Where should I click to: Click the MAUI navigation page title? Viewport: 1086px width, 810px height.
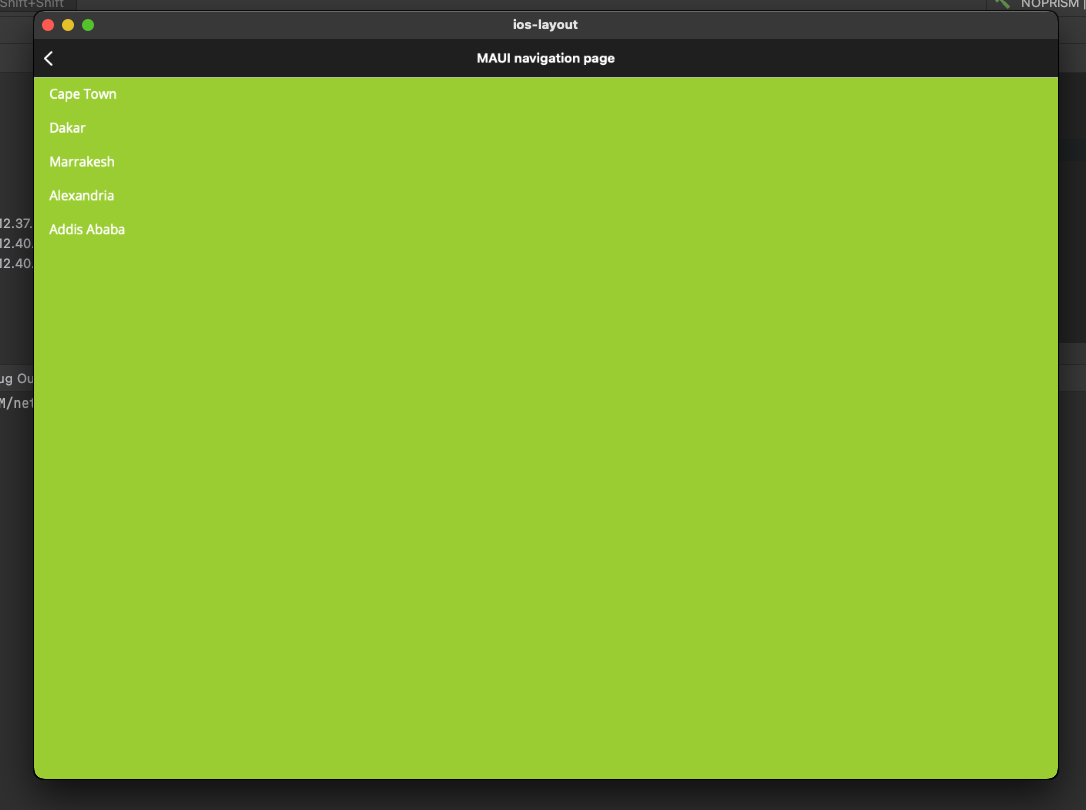click(x=546, y=58)
